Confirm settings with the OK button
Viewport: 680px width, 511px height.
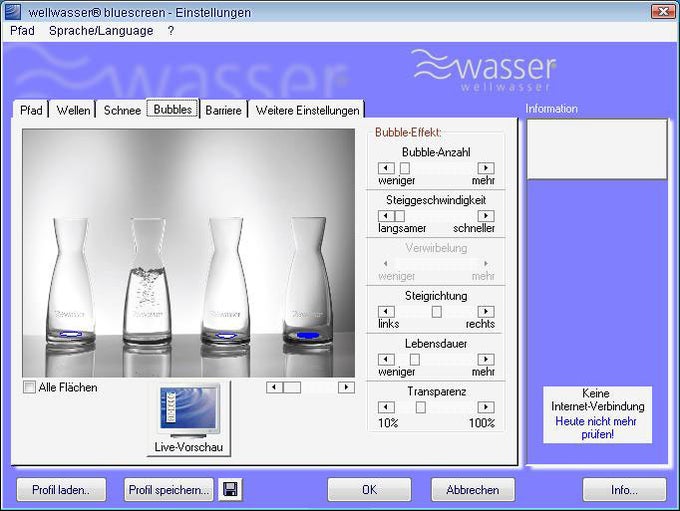pos(369,490)
